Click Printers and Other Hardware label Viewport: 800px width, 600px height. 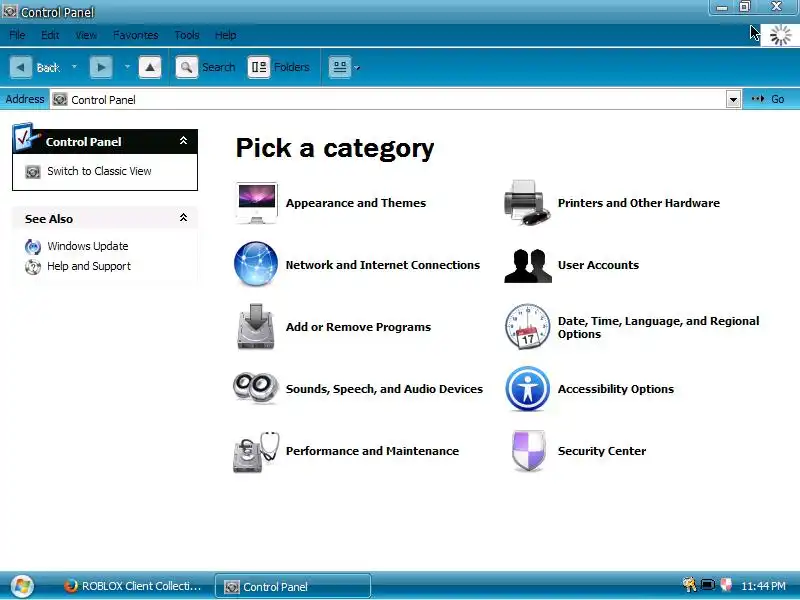click(639, 203)
